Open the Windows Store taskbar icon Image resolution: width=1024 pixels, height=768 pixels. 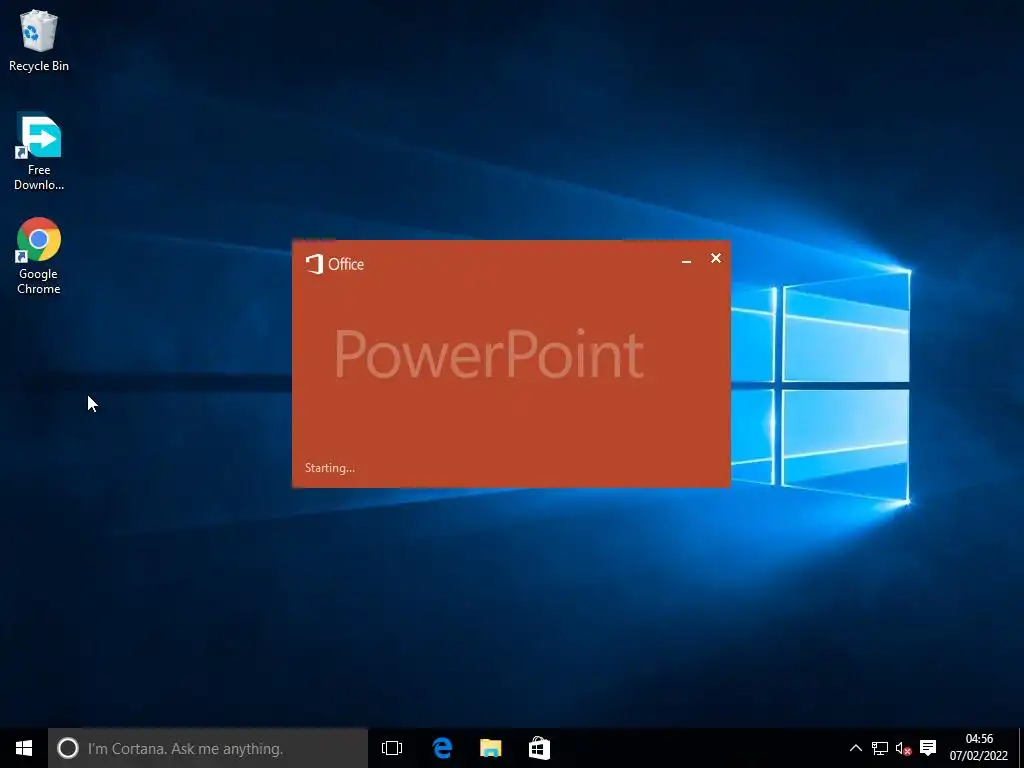click(539, 748)
